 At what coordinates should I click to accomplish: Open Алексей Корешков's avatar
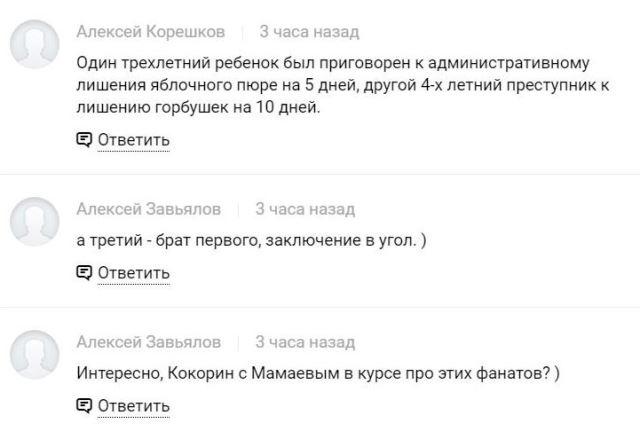(x=35, y=44)
